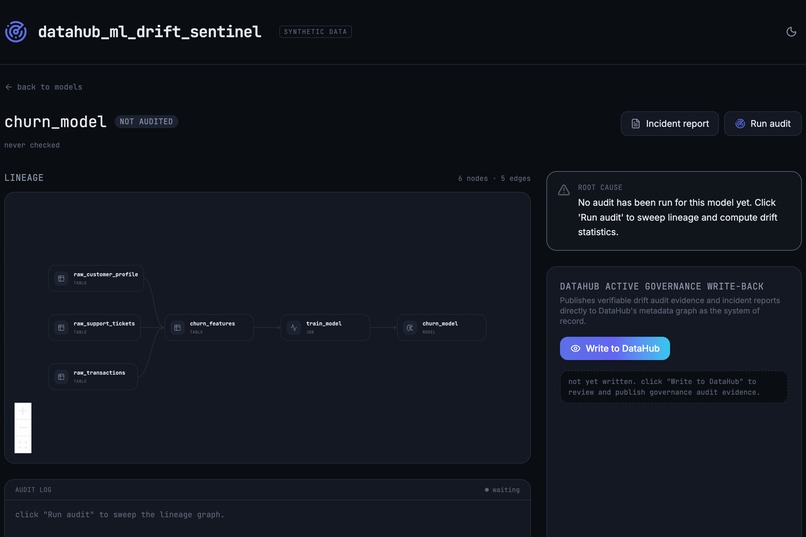Click the AUDIT LOG header
Image resolution: width=806 pixels, height=537 pixels.
coord(33,490)
